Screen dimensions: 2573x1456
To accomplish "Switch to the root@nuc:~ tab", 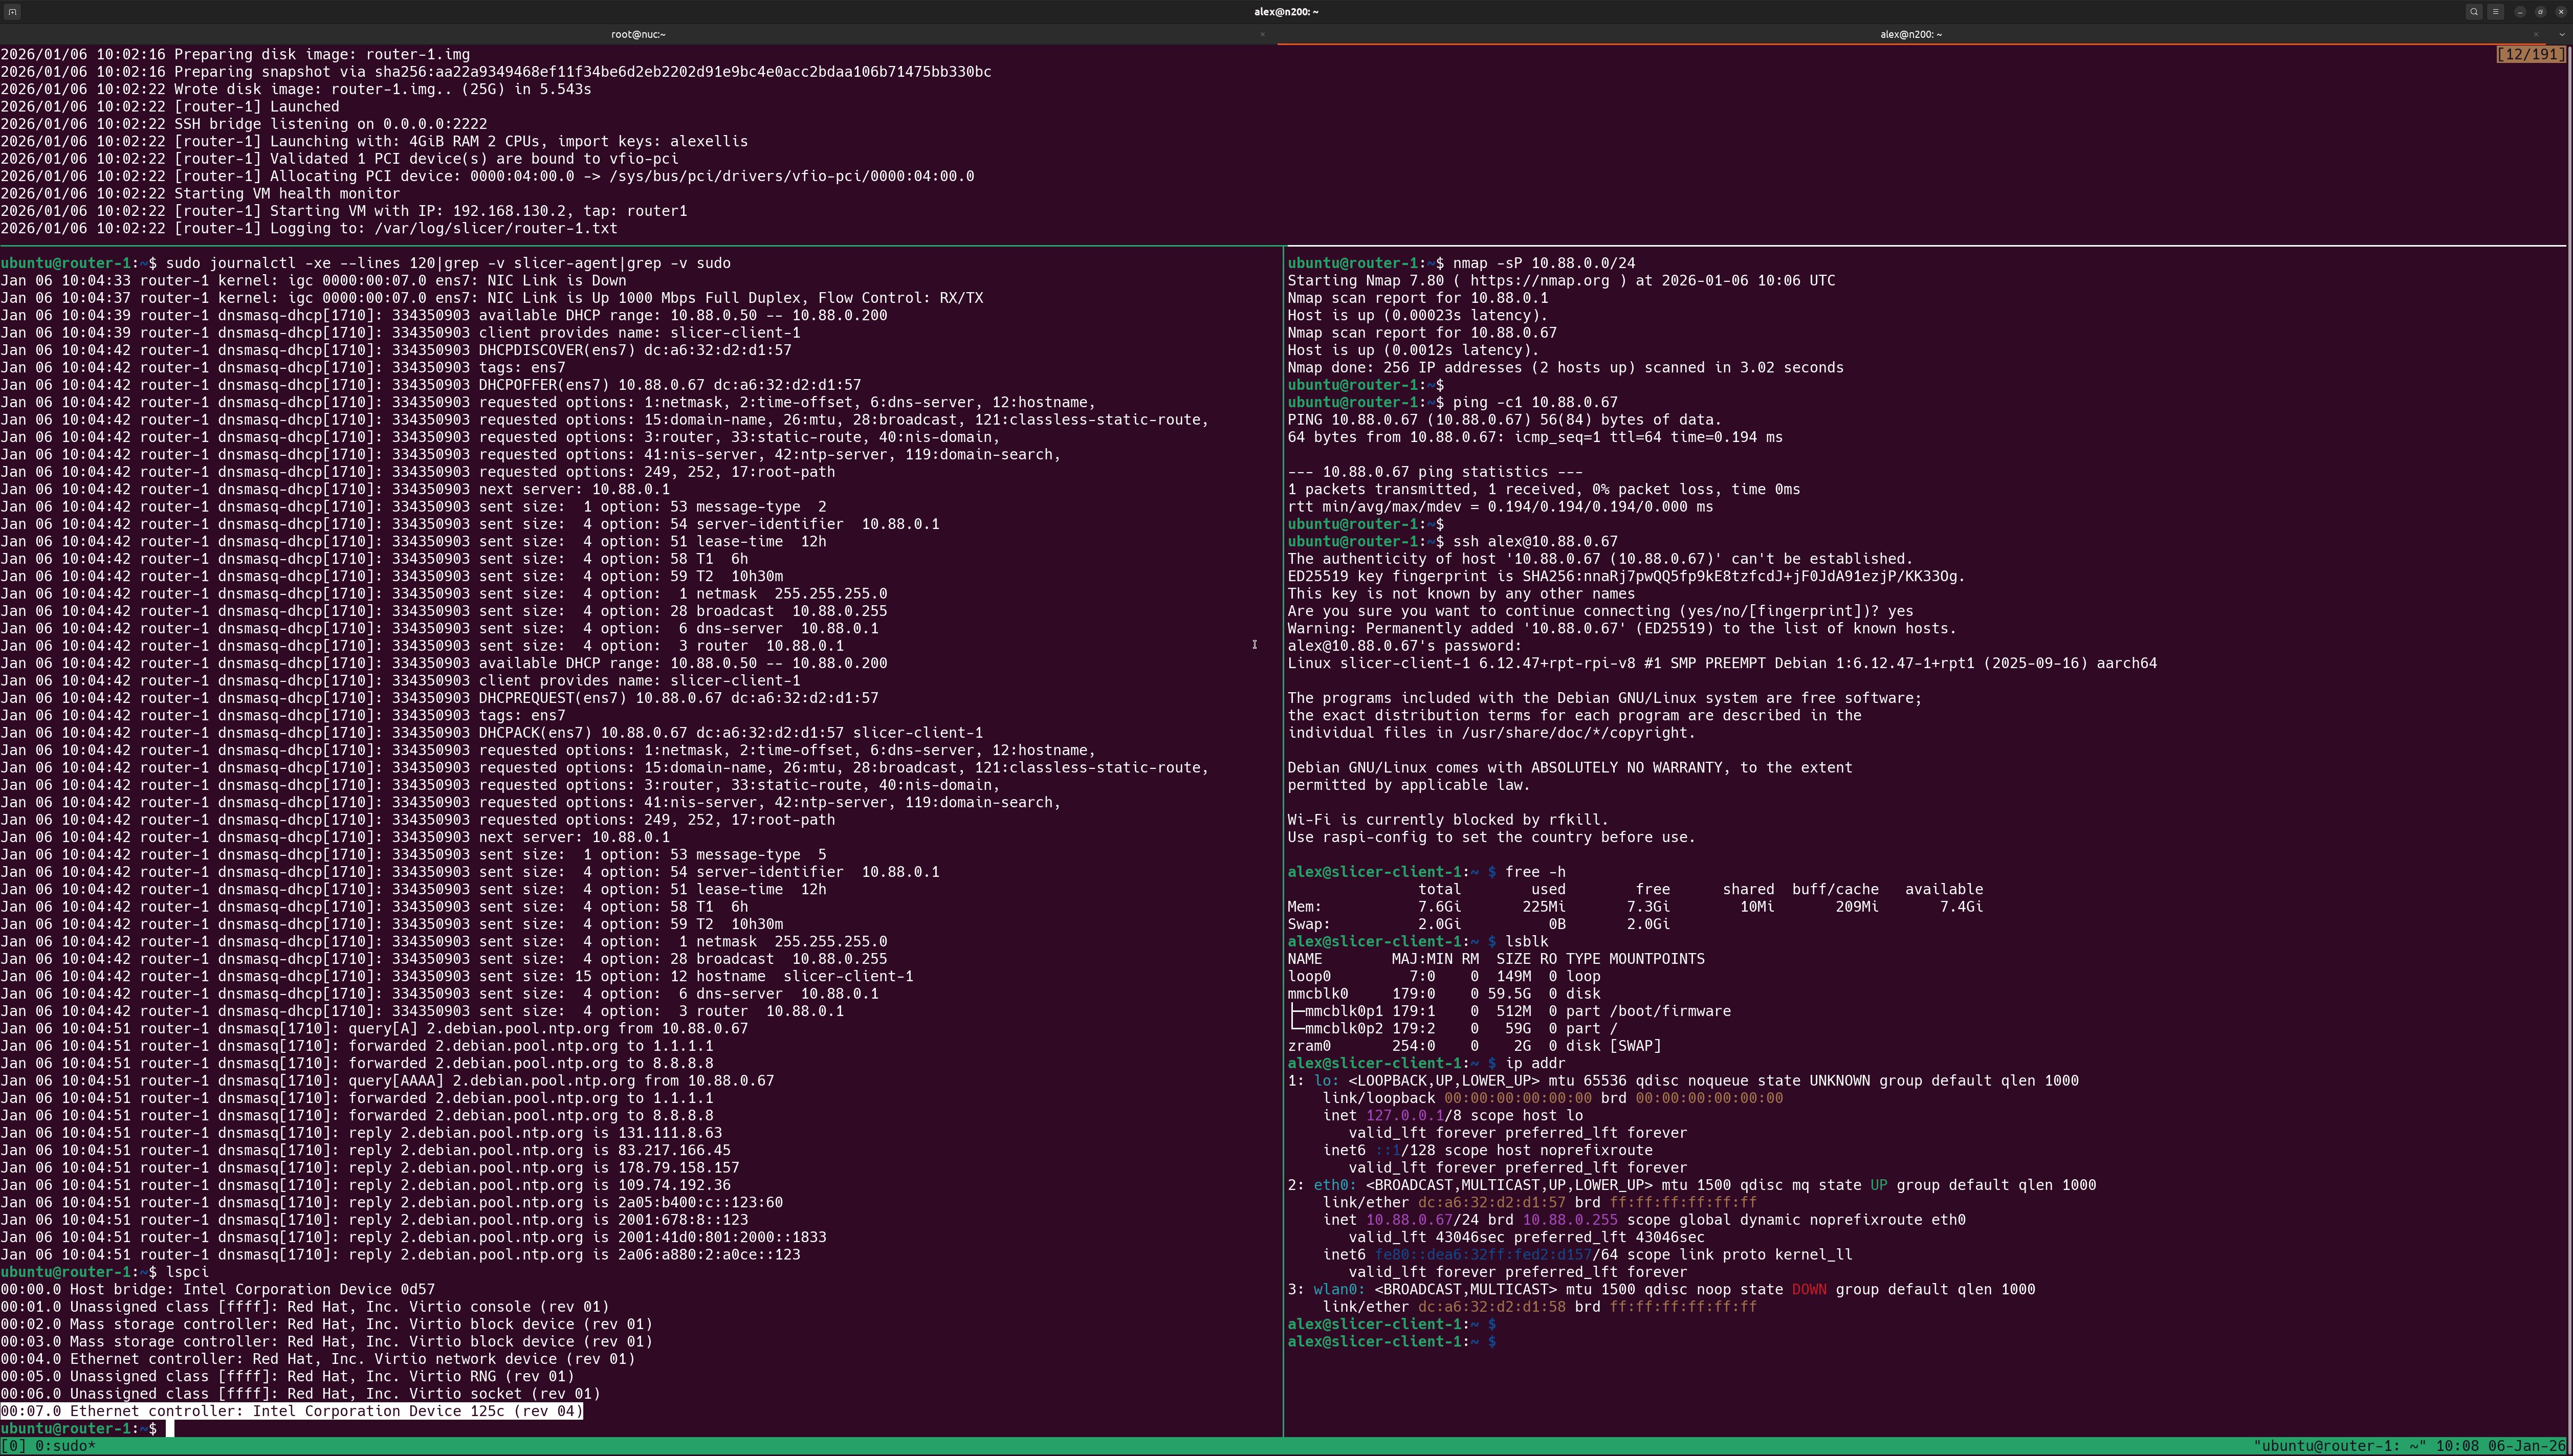I will 640,33.
